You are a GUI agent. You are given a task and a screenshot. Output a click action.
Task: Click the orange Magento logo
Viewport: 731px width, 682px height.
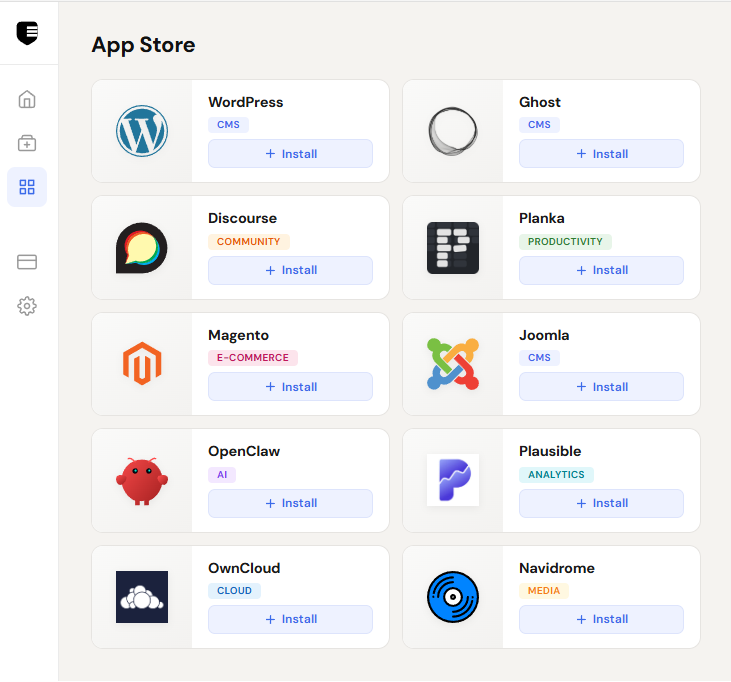142,364
